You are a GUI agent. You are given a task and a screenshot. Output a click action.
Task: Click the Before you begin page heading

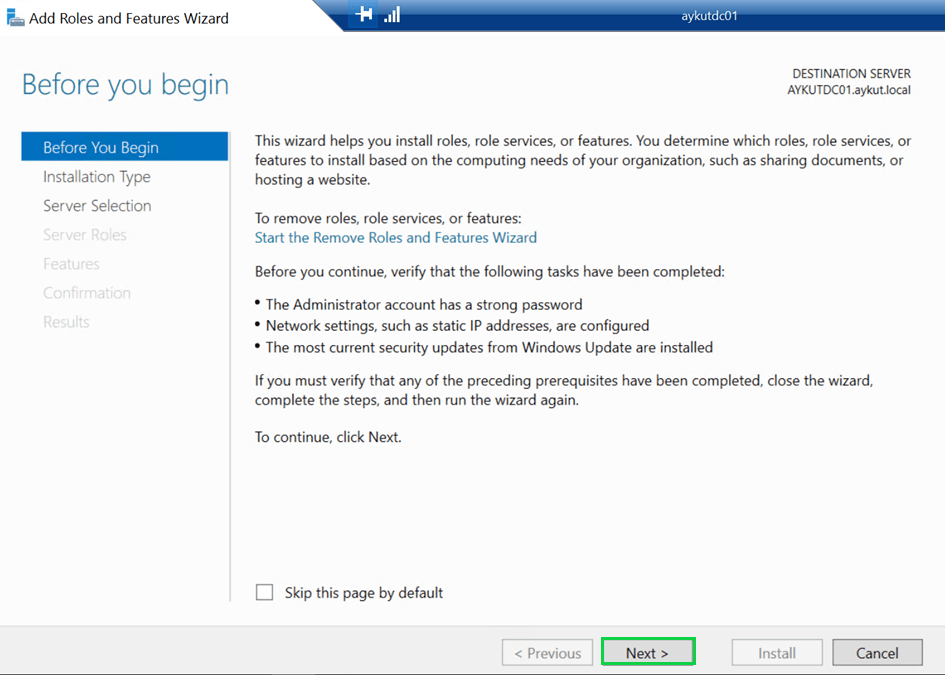126,85
